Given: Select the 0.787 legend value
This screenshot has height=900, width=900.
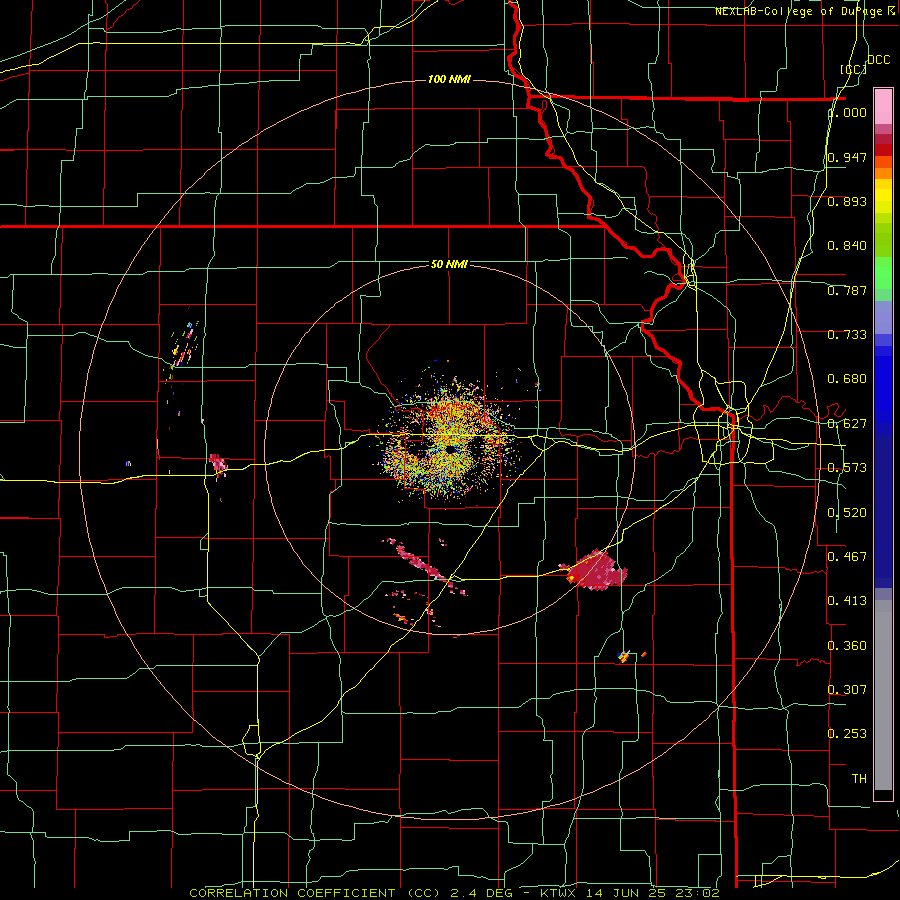Looking at the screenshot, I should (x=847, y=290).
